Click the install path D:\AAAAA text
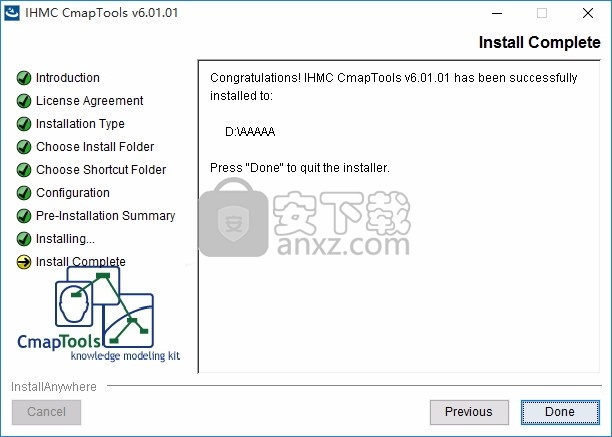 click(x=250, y=131)
